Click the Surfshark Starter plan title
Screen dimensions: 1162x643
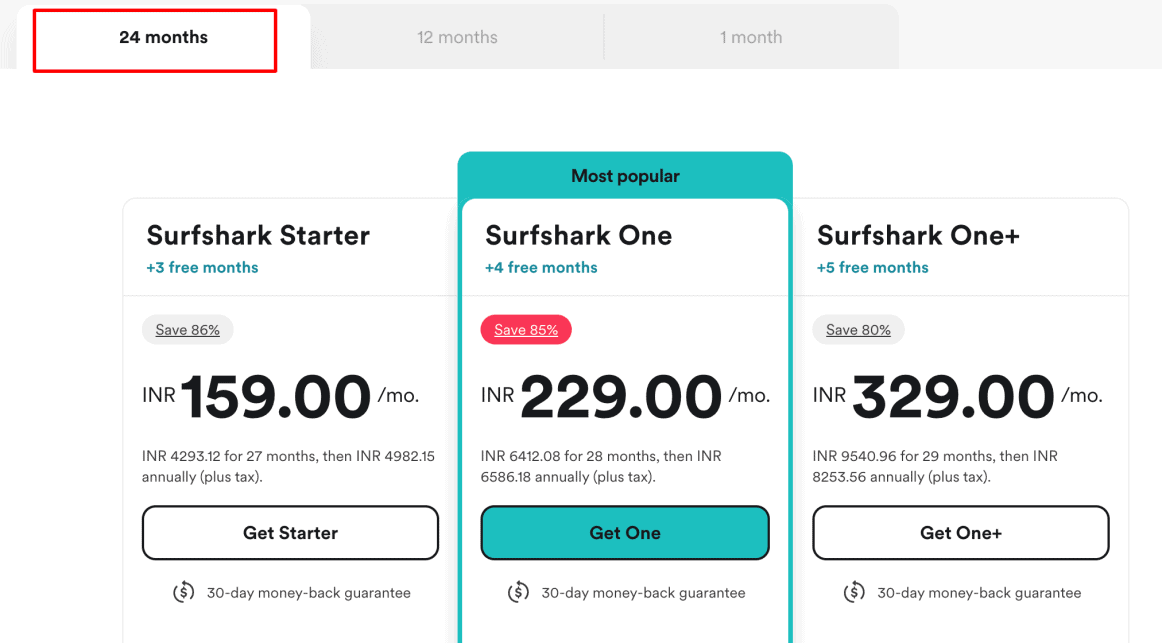click(258, 236)
